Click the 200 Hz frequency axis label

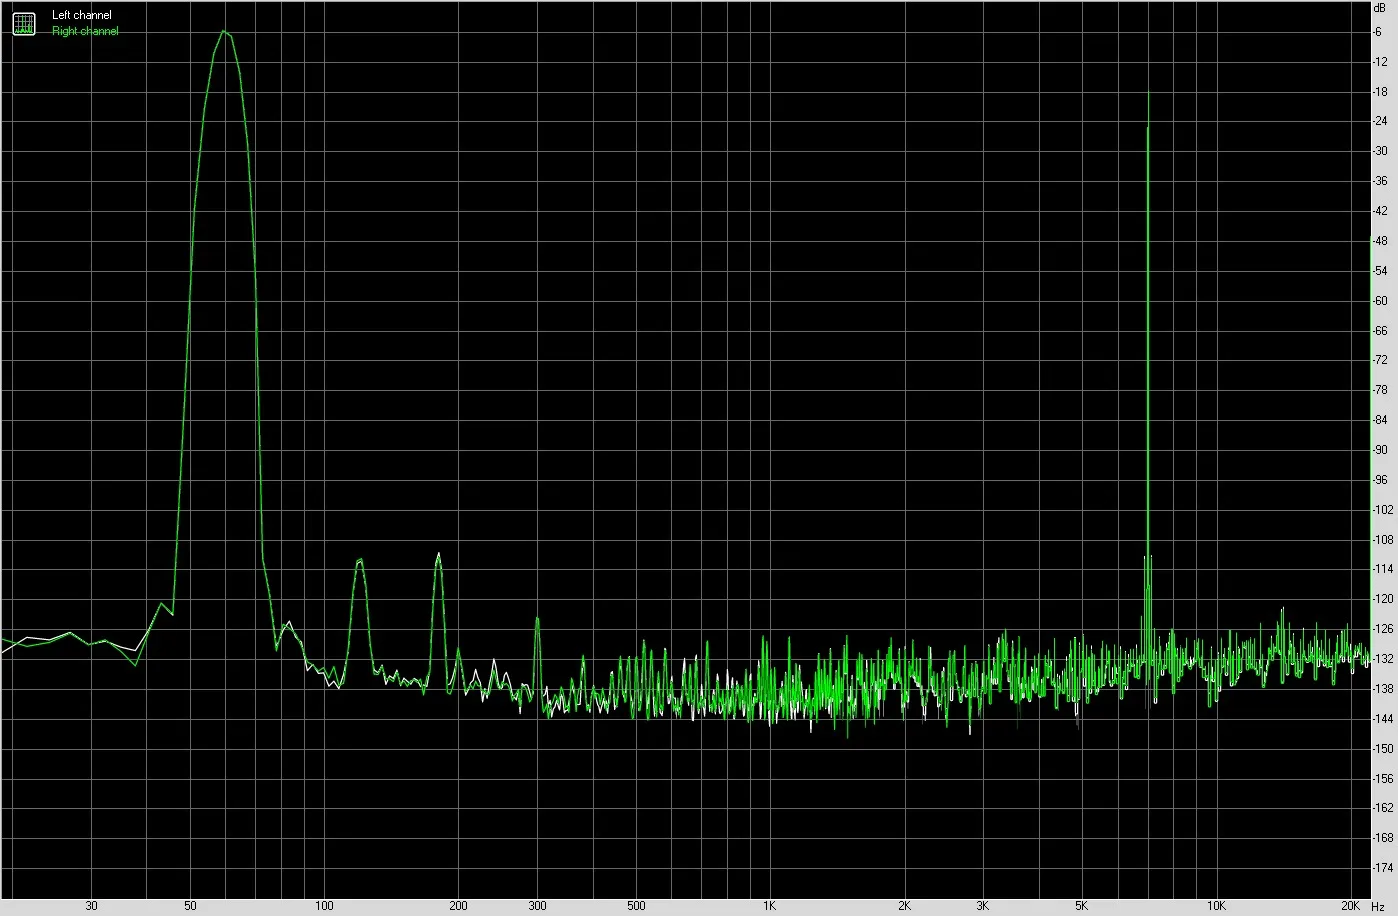(458, 906)
